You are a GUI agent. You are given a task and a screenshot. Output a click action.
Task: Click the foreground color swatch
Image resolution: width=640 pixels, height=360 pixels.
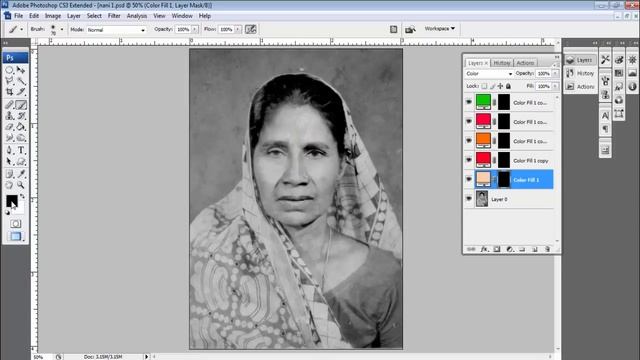tap(11, 201)
